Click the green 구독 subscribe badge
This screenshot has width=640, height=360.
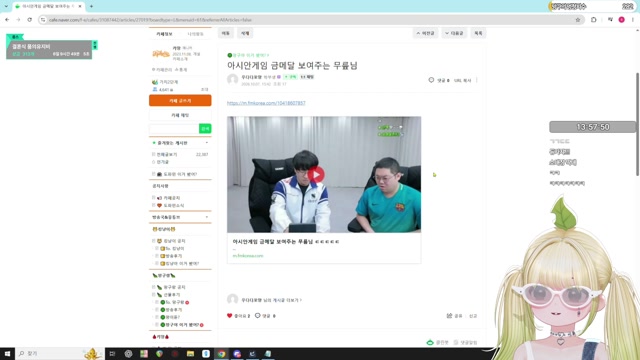pos(291,77)
